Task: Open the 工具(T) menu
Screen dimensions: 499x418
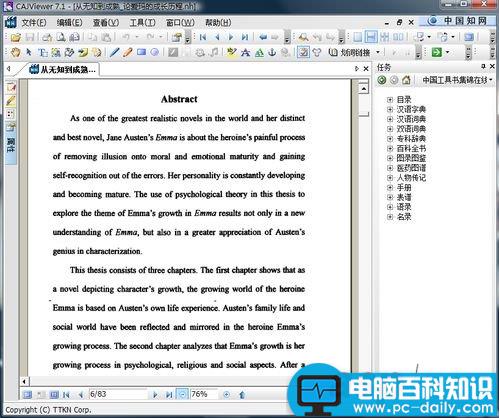Action: (x=142, y=23)
